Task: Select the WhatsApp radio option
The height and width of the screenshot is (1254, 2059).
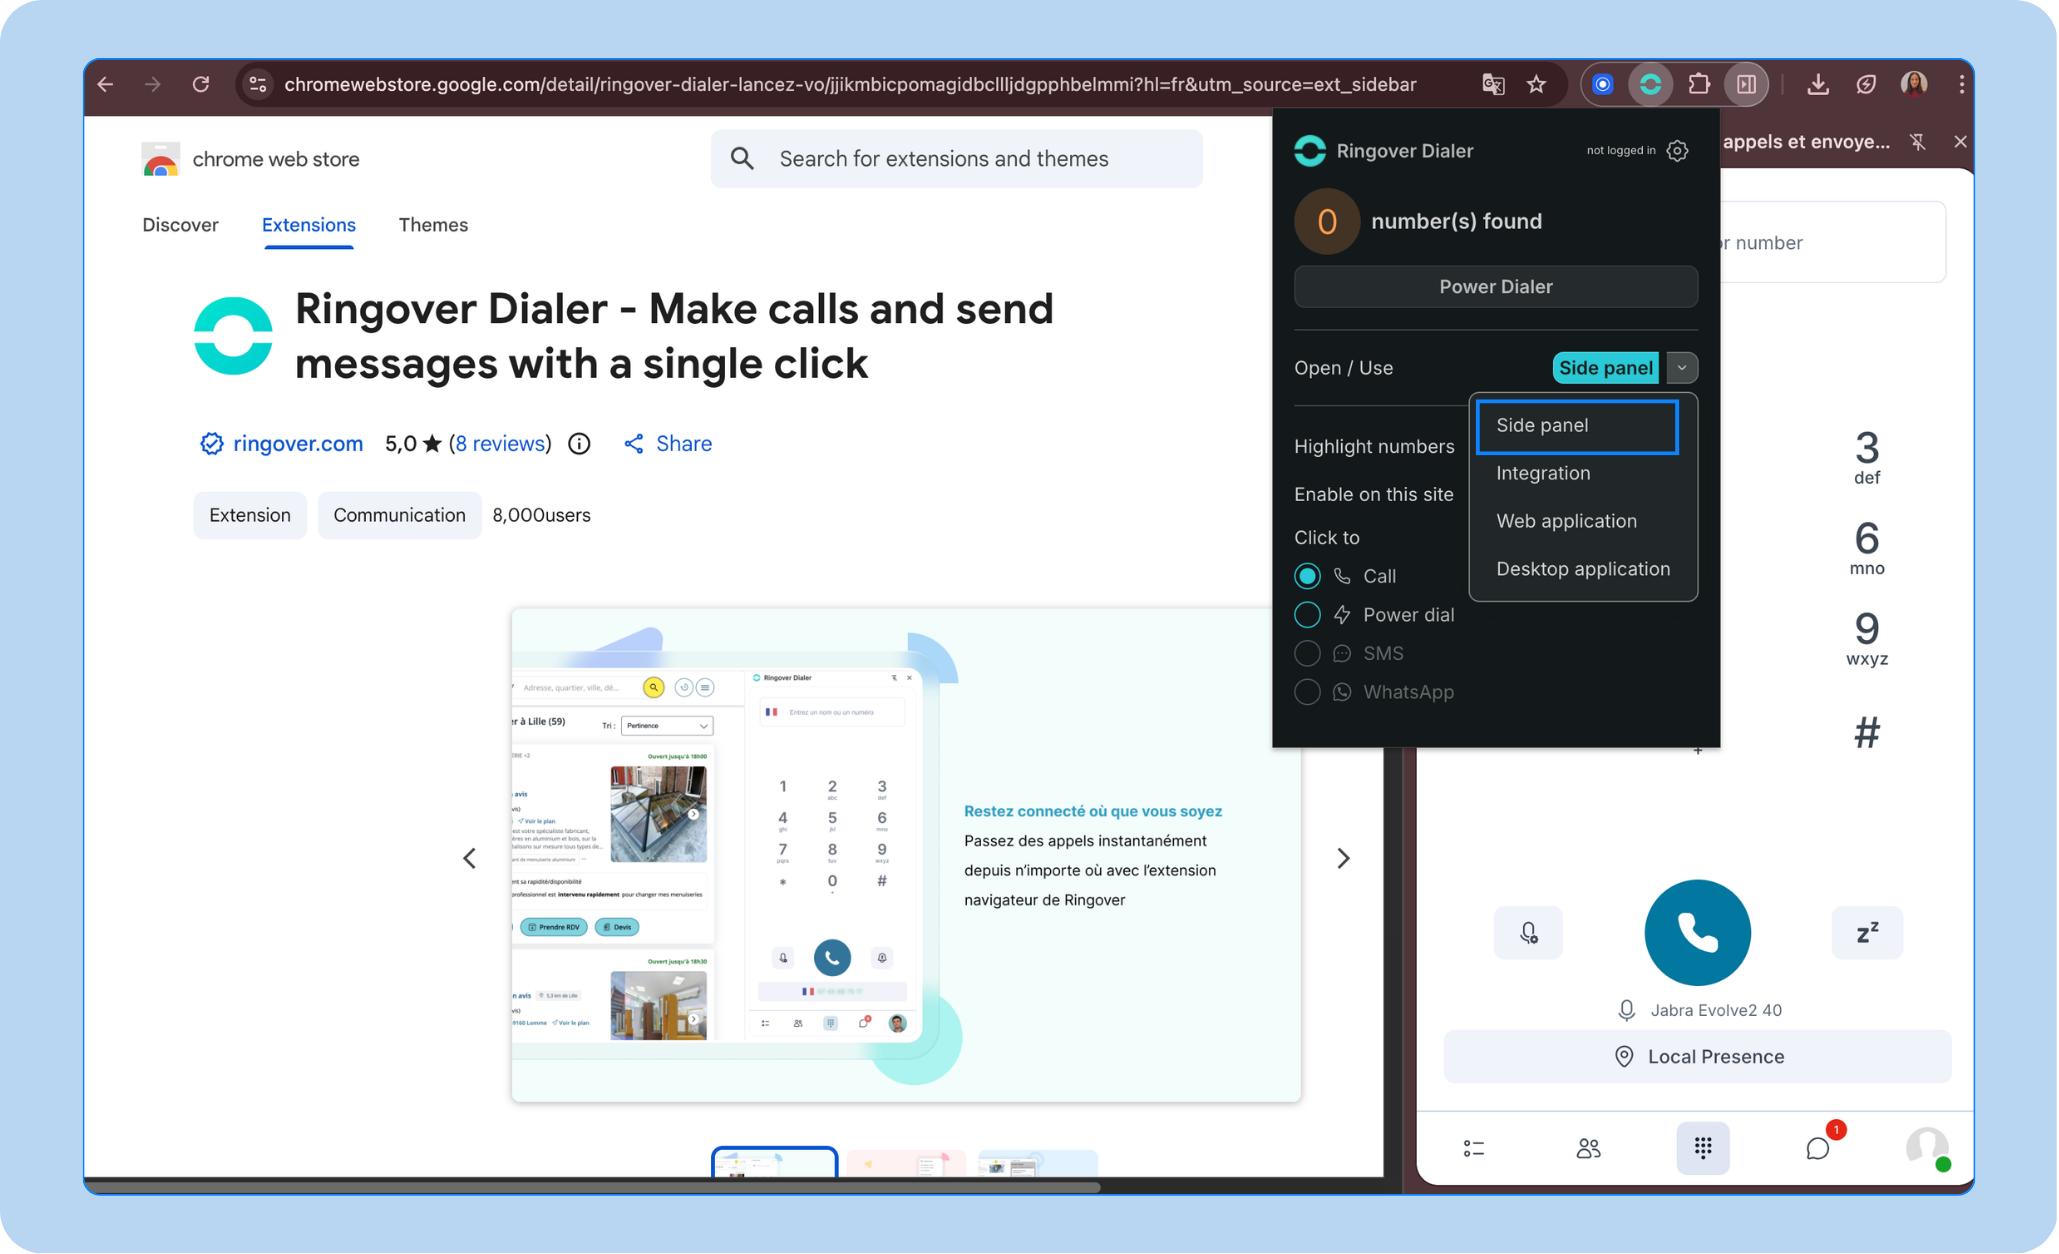Action: click(1307, 692)
